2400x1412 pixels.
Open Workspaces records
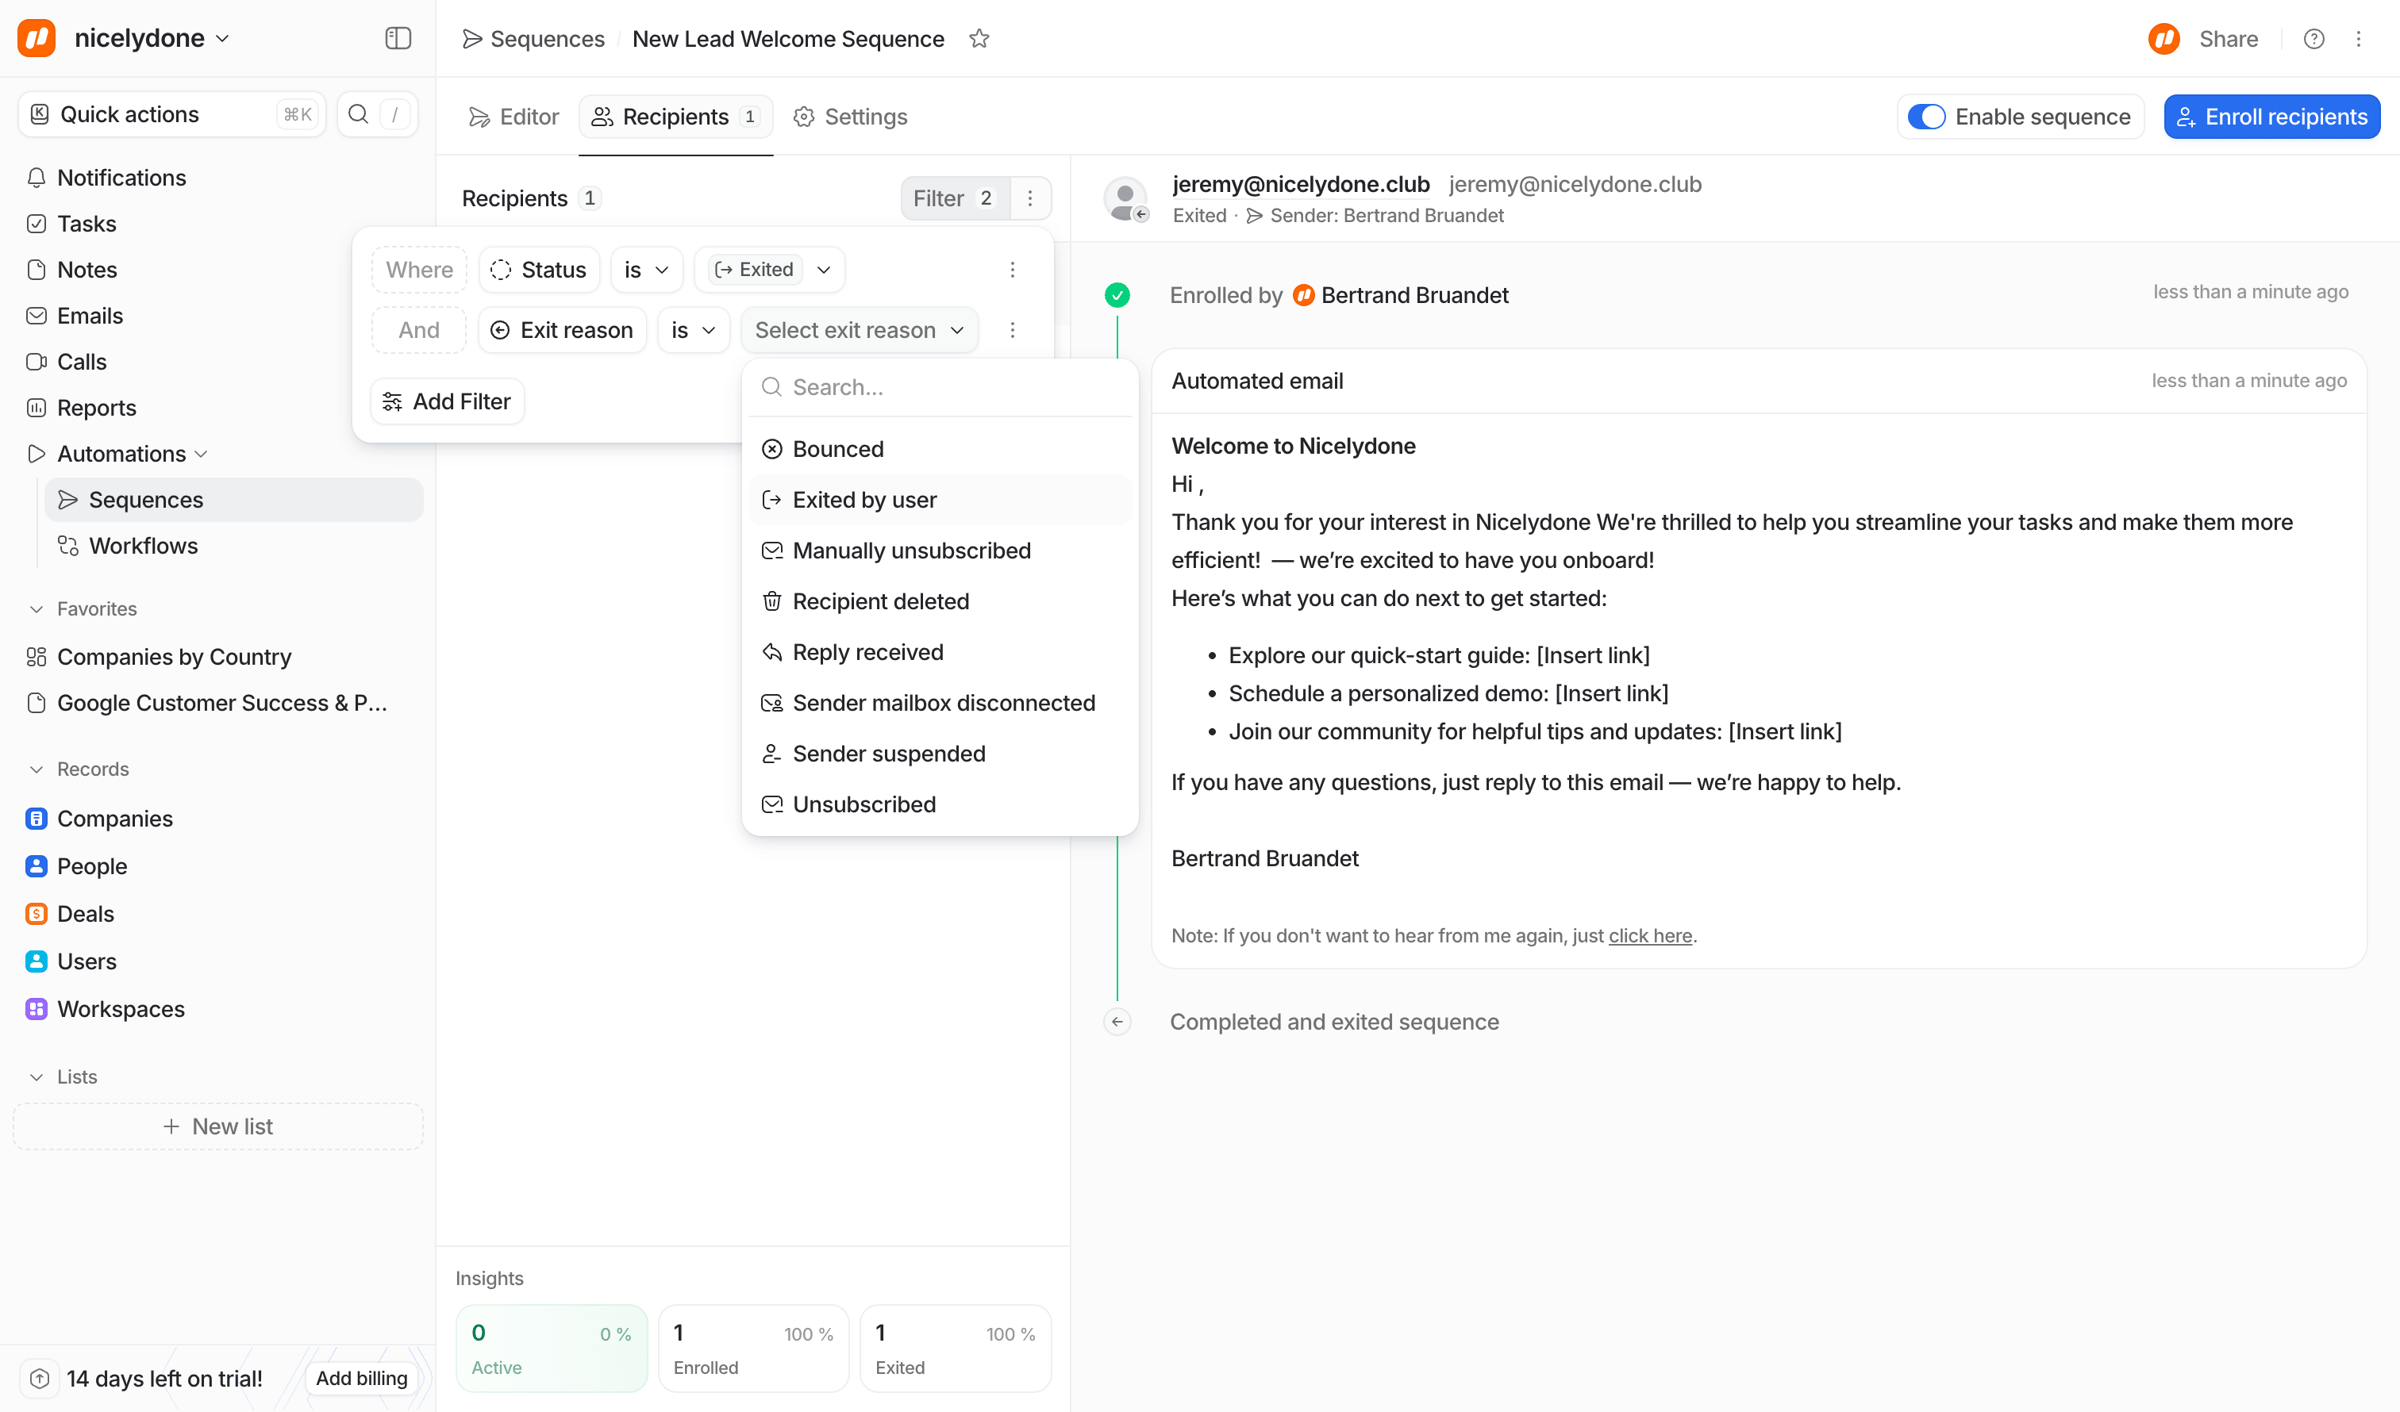[121, 1008]
